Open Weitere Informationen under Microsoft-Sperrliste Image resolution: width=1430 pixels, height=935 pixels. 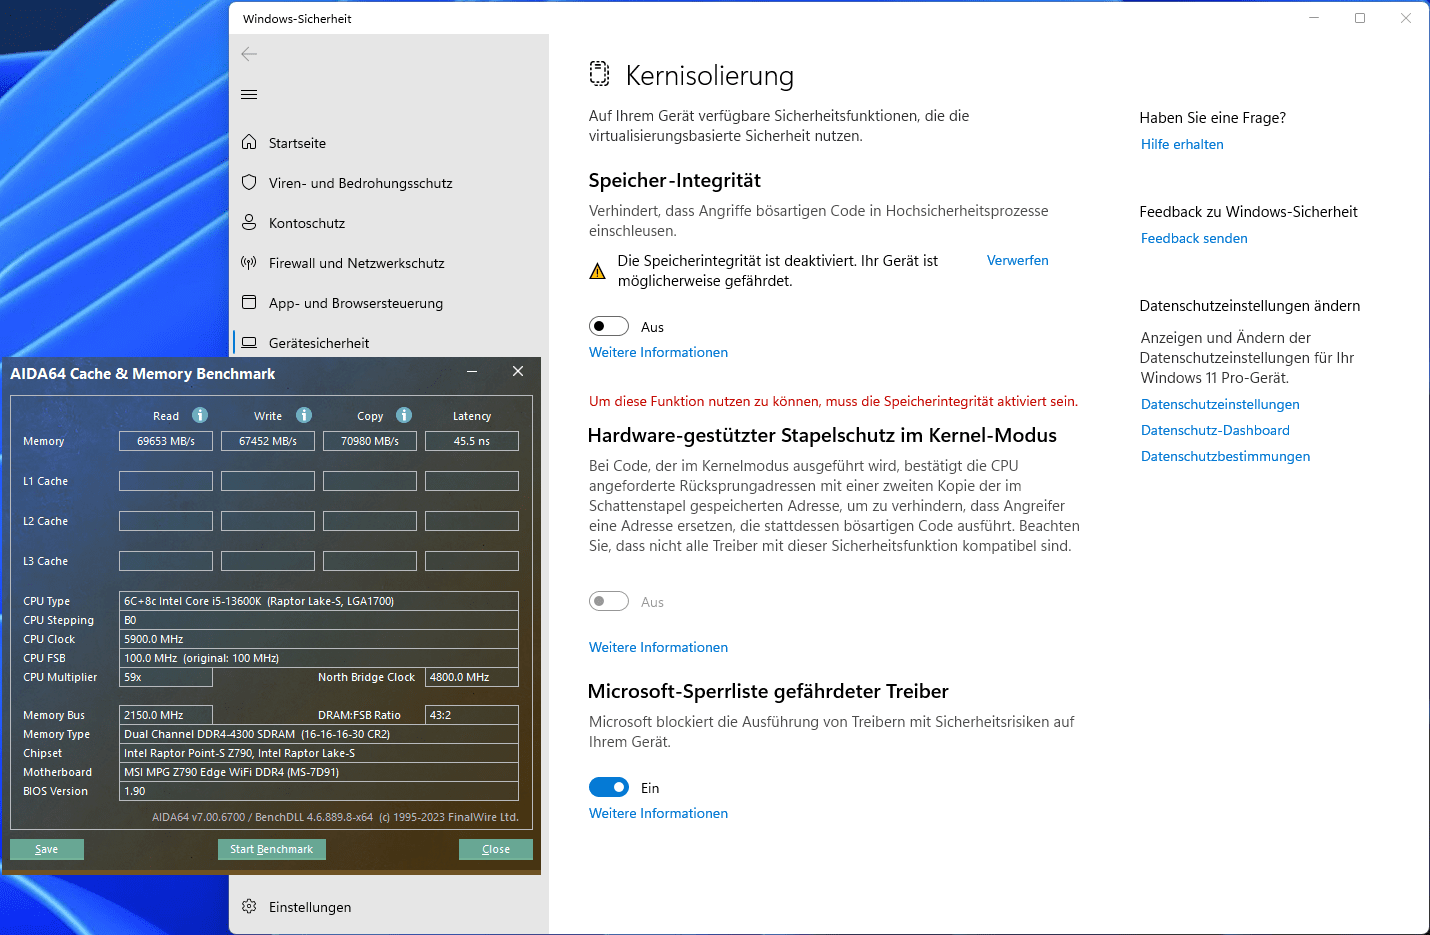[x=658, y=813]
